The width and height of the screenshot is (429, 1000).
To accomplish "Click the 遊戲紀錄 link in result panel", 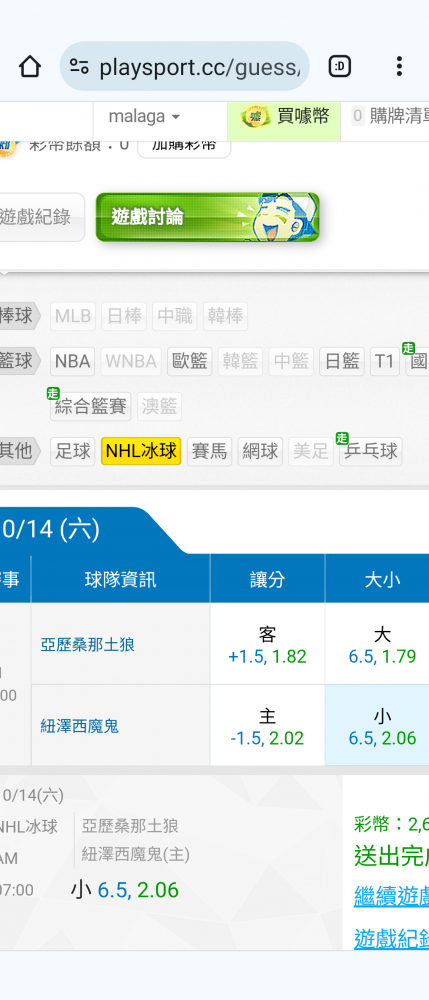I will (391, 938).
